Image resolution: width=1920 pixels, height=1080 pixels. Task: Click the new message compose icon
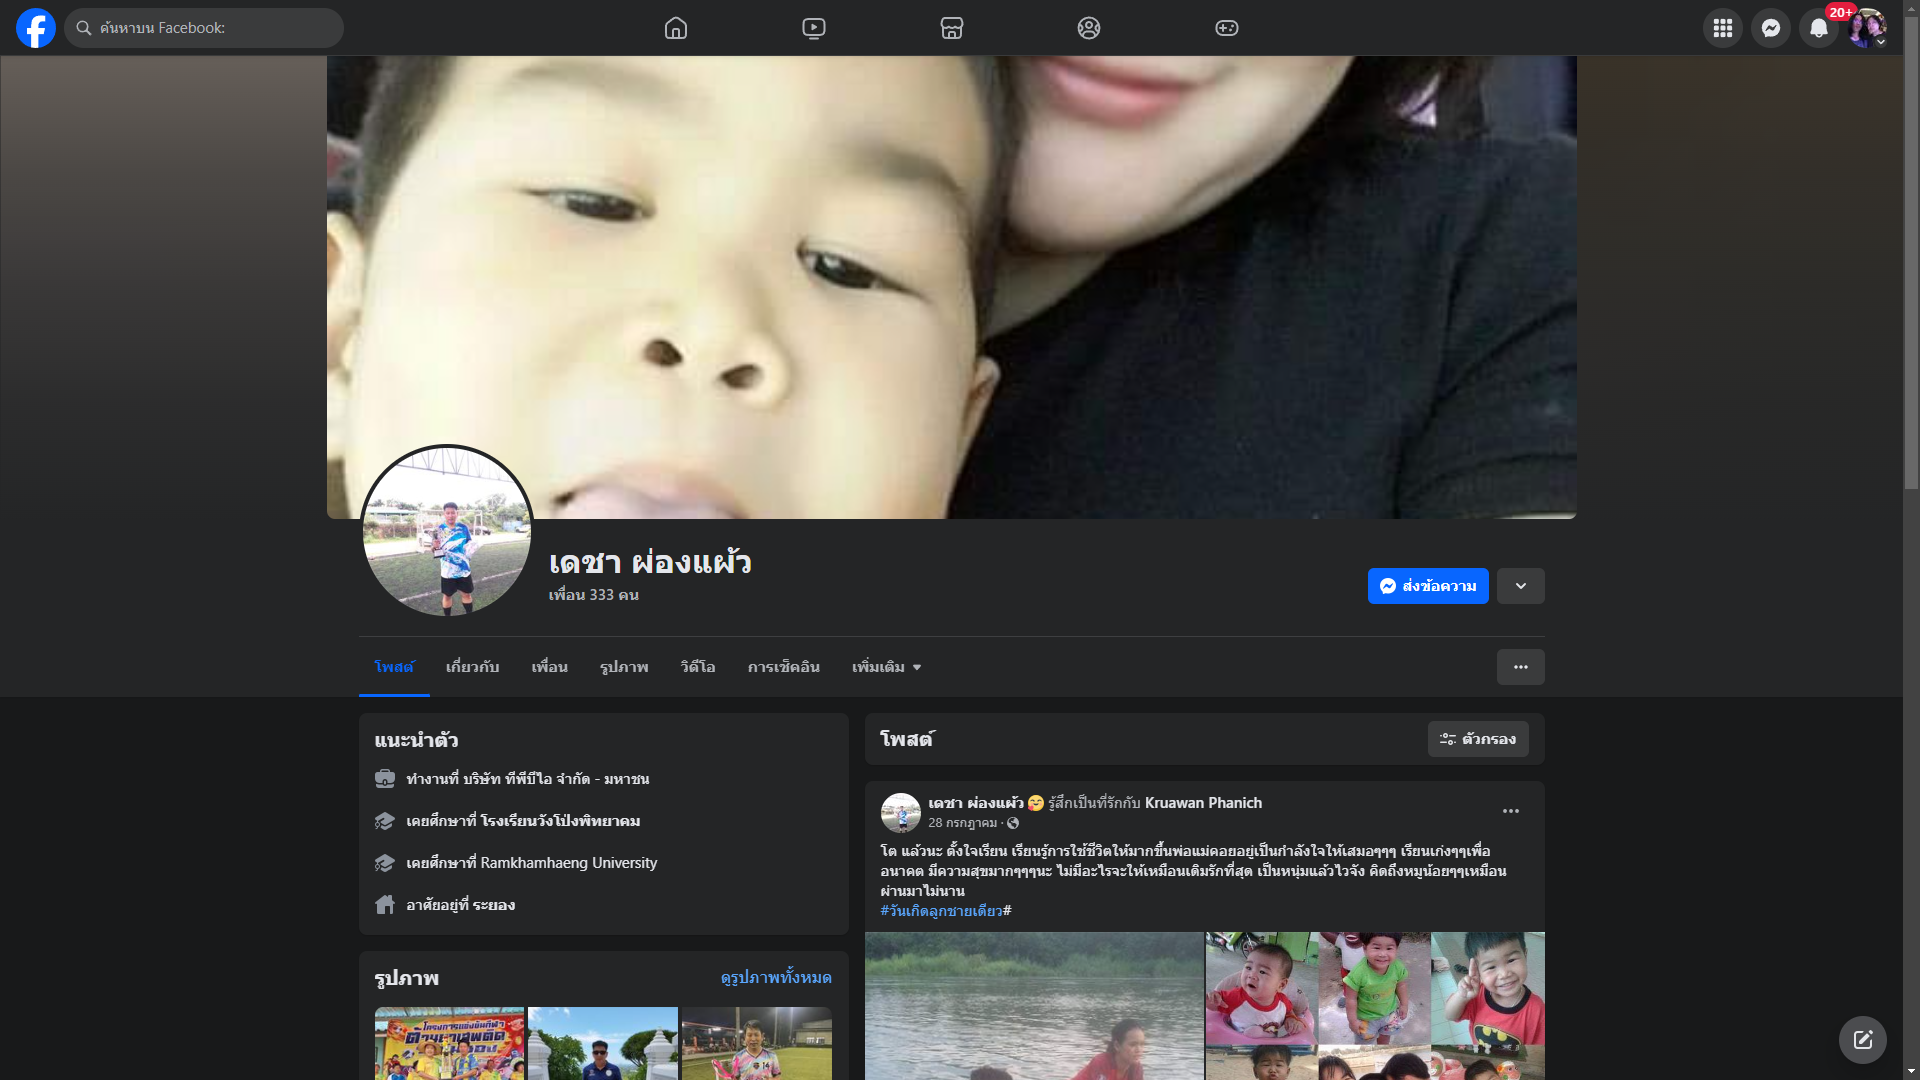1863,1040
